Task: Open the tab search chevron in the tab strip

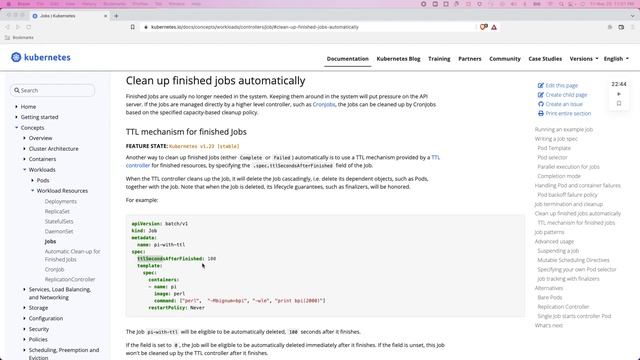Action: coord(632,16)
